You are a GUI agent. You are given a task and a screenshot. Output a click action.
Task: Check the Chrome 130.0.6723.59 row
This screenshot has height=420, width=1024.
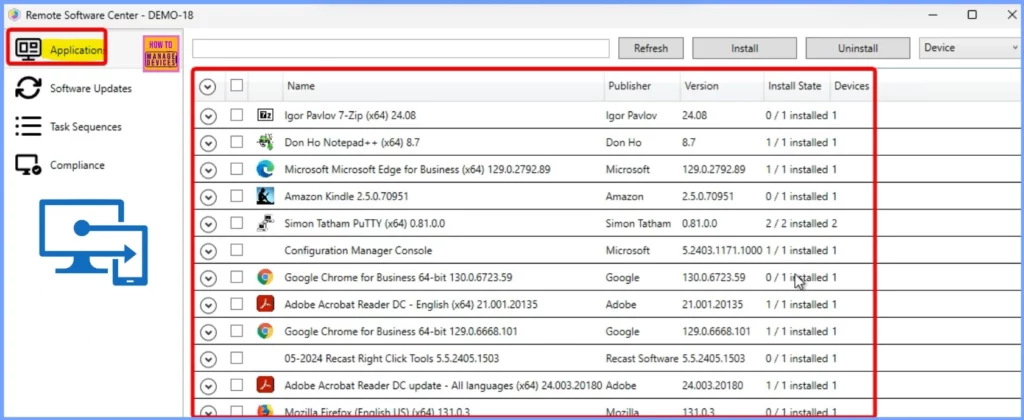236,277
